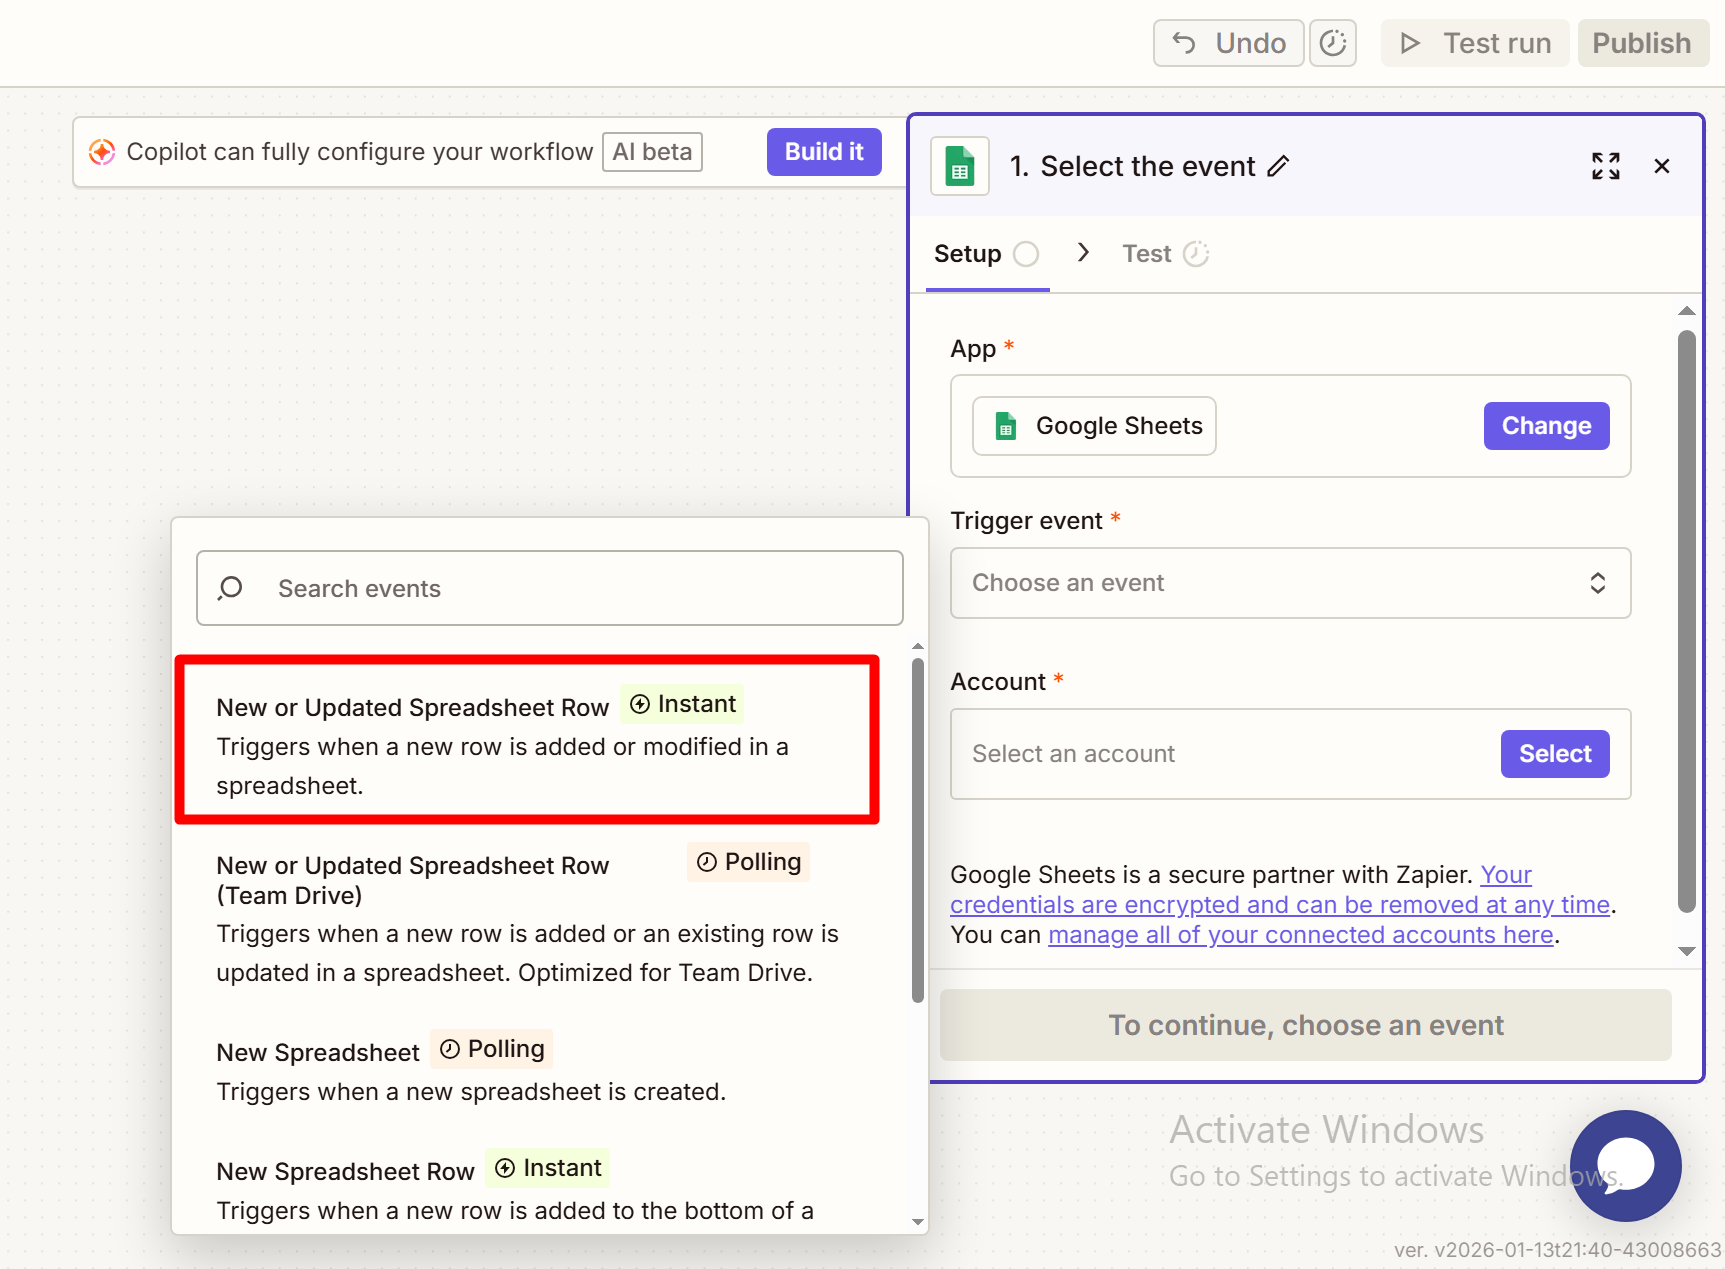Publish the workflow

coord(1642,43)
